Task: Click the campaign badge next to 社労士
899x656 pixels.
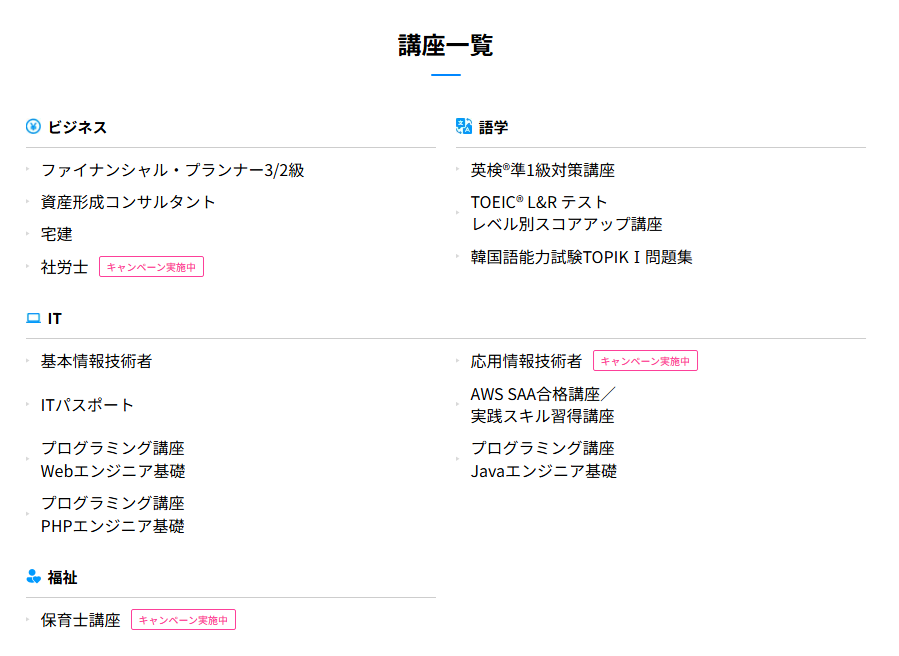Action: click(151, 267)
